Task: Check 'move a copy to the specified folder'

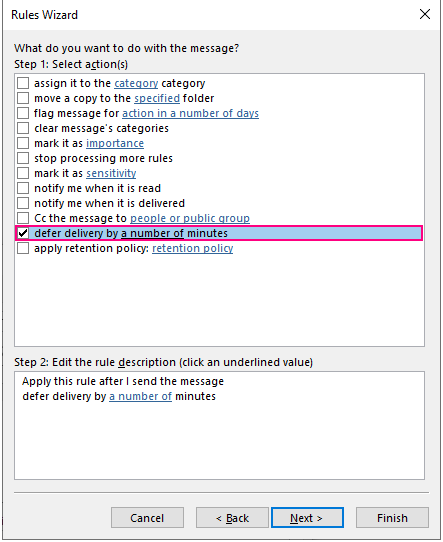Action: coord(23,98)
